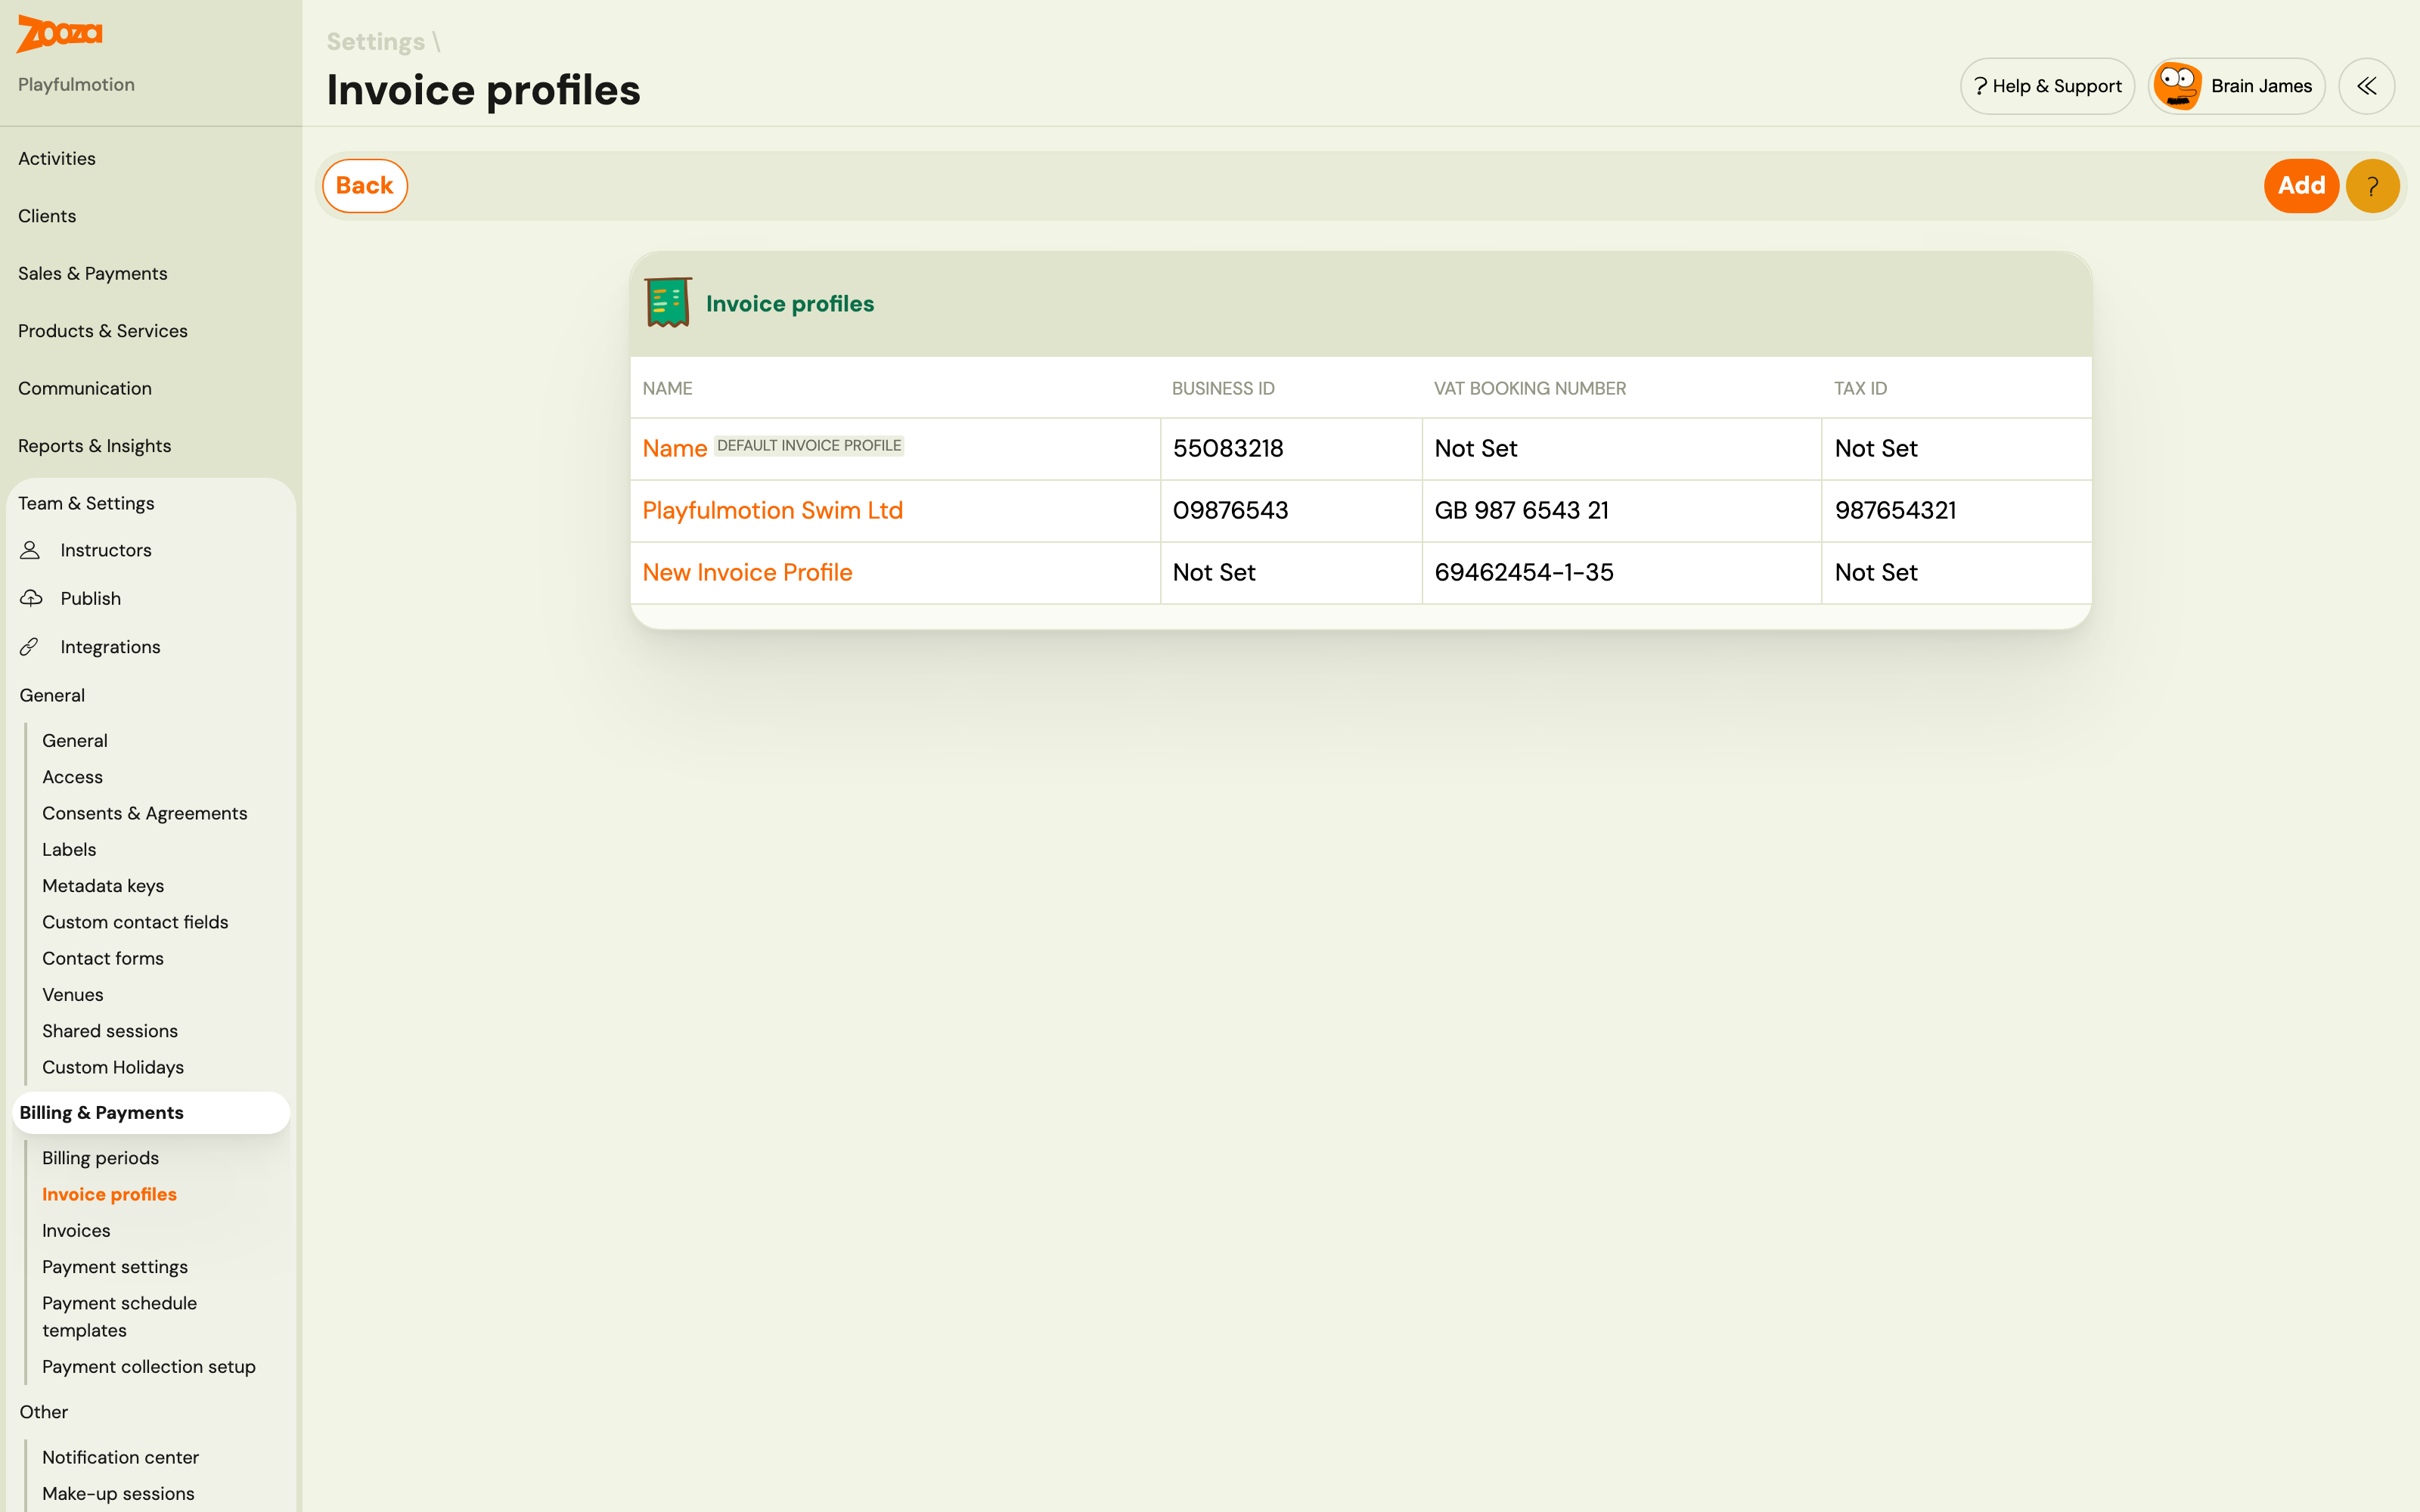Expand the Other settings group
The height and width of the screenshot is (1512, 2420).
click(44, 1412)
